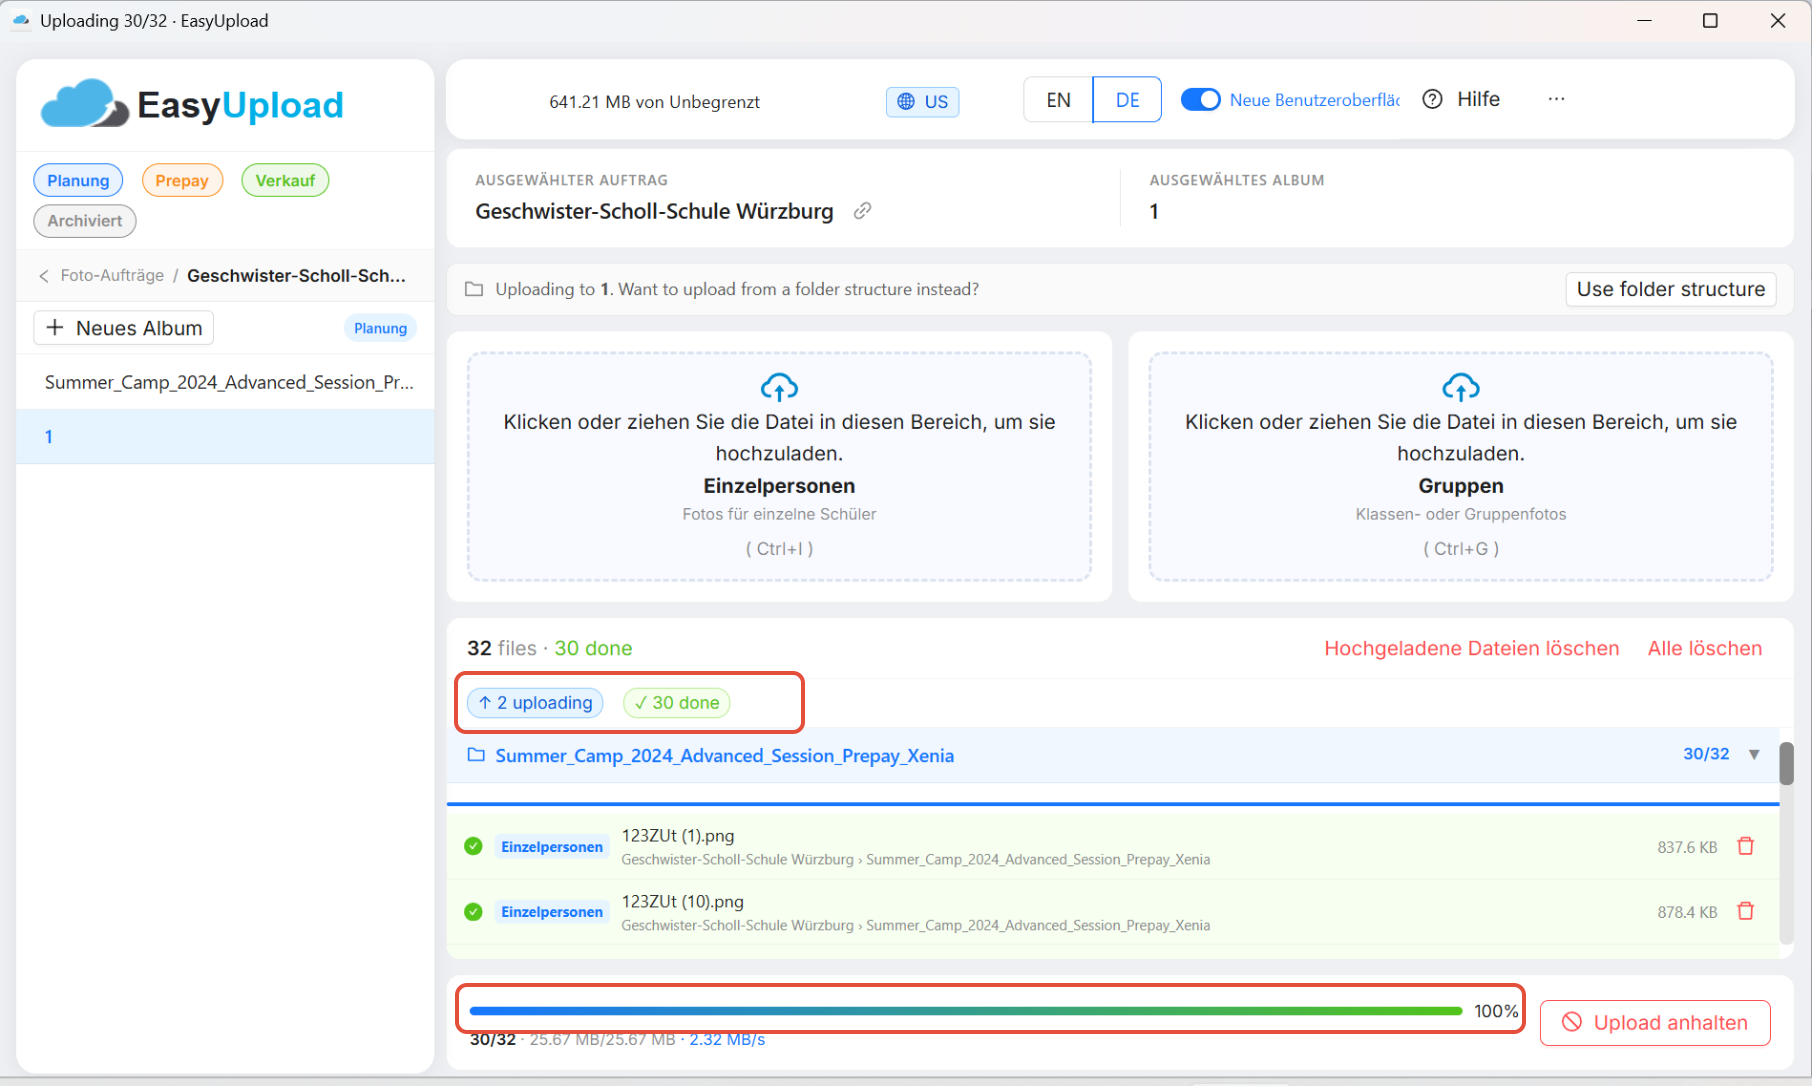
Task: Open the Hilfe question mark icon
Action: (x=1432, y=99)
